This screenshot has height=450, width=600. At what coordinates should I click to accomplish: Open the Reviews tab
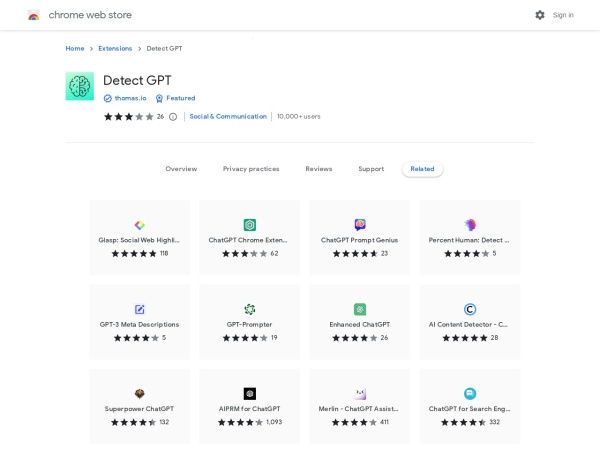coord(319,169)
